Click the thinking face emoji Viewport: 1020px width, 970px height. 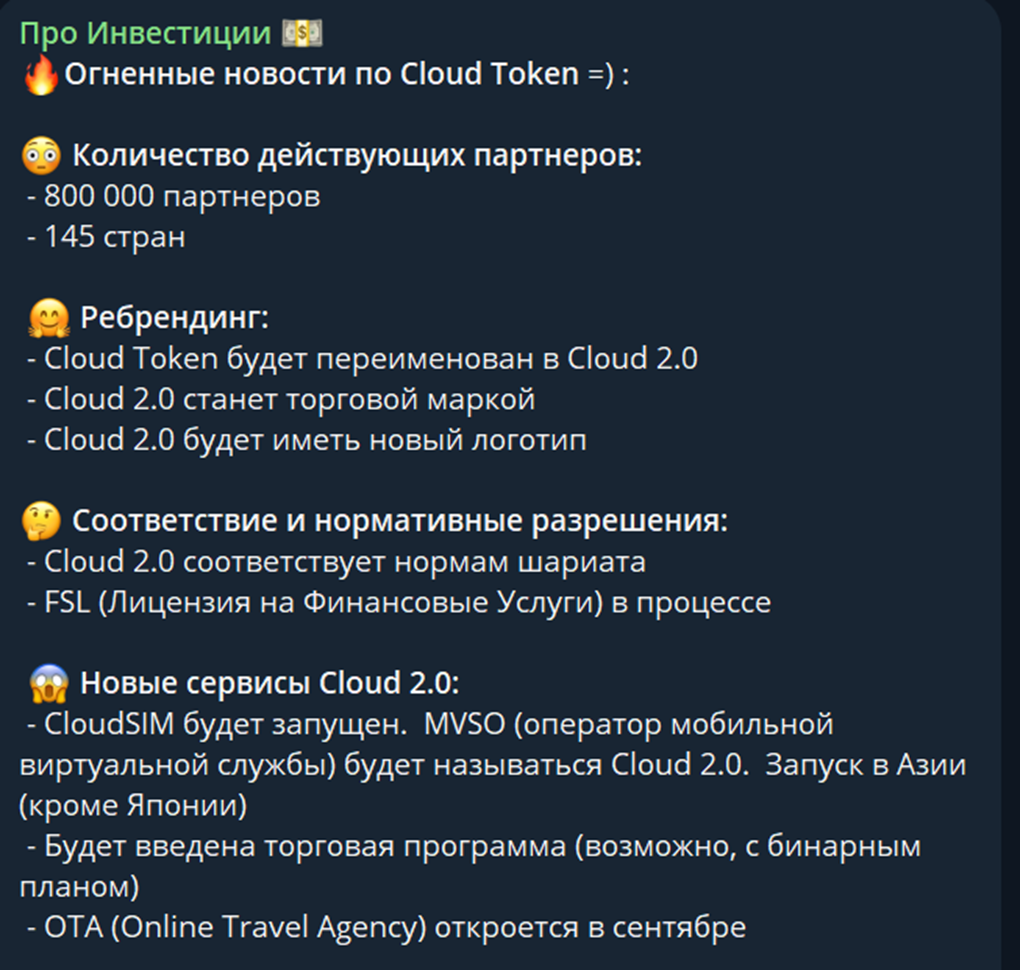41,521
